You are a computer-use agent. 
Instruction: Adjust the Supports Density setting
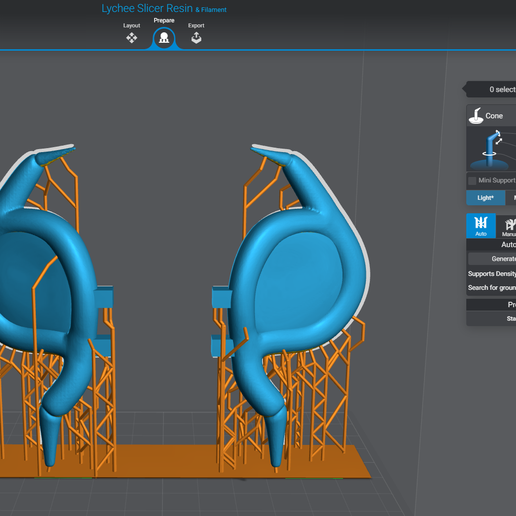(492, 274)
